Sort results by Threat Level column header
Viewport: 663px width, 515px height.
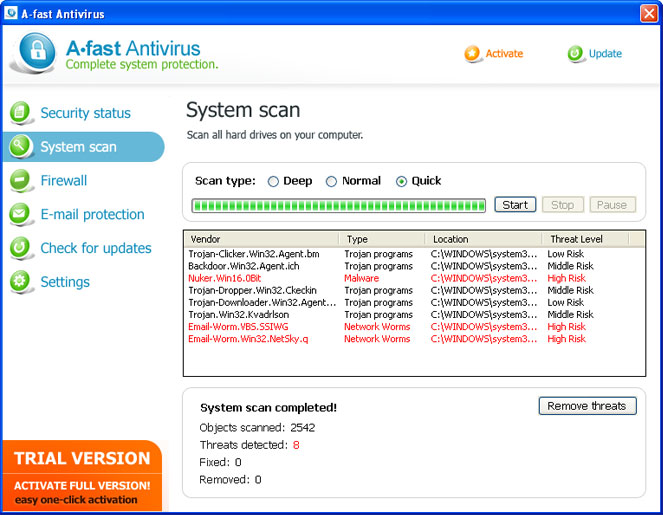[x=585, y=239]
